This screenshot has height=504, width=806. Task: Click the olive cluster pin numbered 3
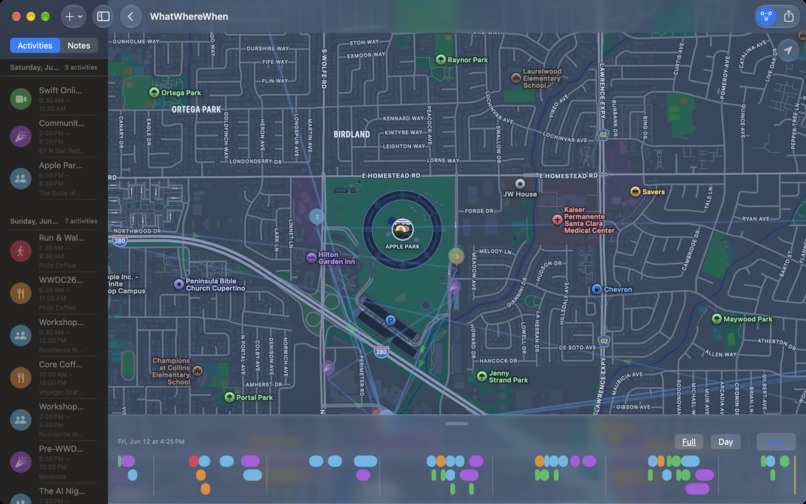456,256
